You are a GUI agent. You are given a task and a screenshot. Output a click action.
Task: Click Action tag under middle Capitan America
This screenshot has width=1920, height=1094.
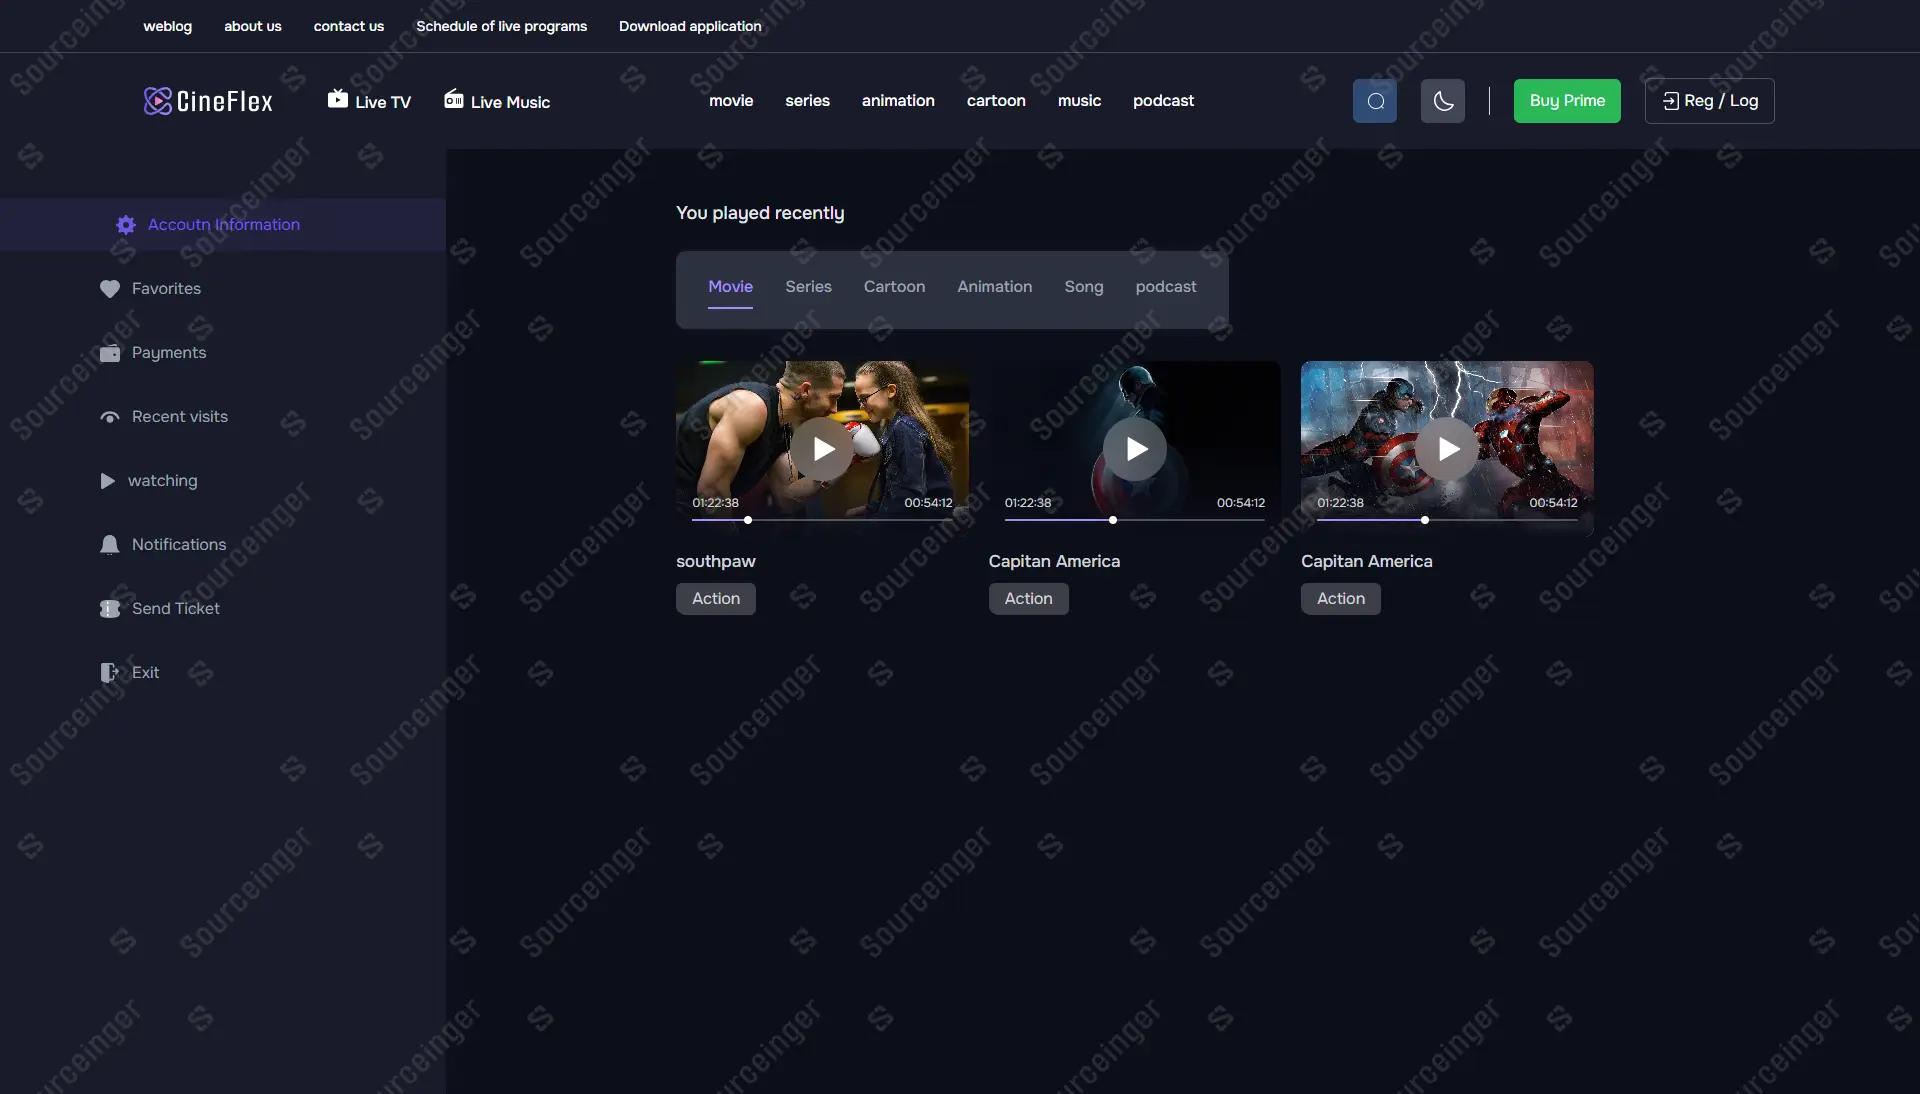(x=1028, y=599)
